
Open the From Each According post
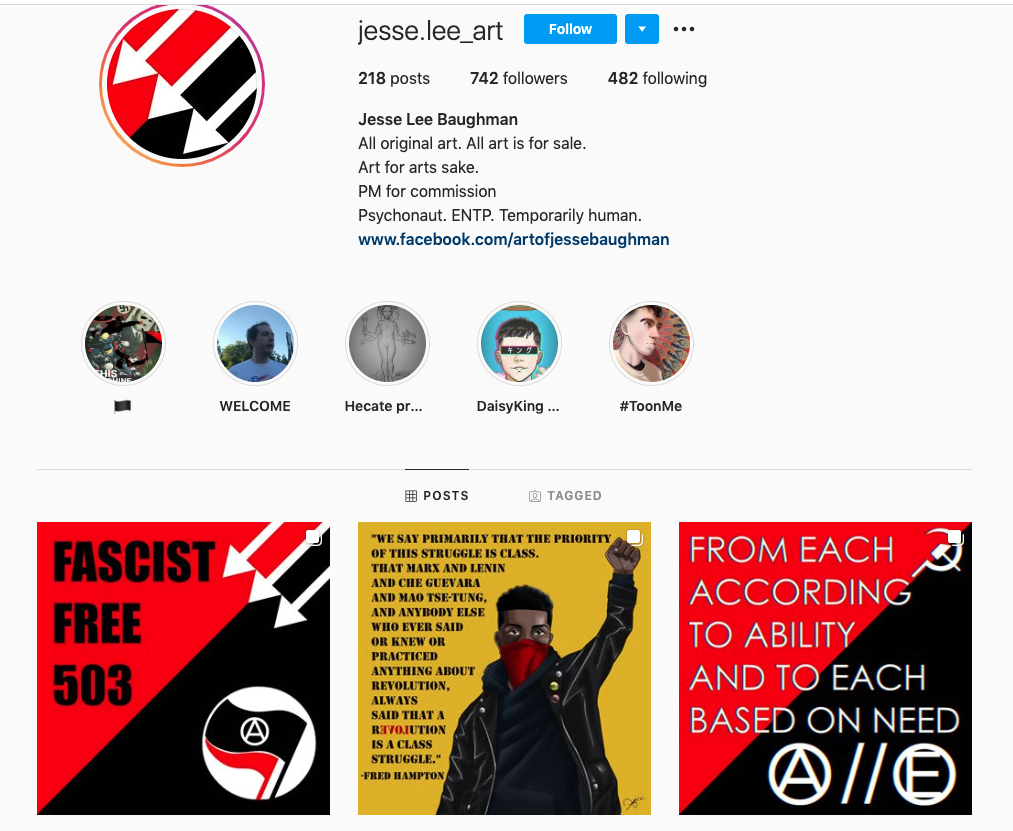(825, 668)
